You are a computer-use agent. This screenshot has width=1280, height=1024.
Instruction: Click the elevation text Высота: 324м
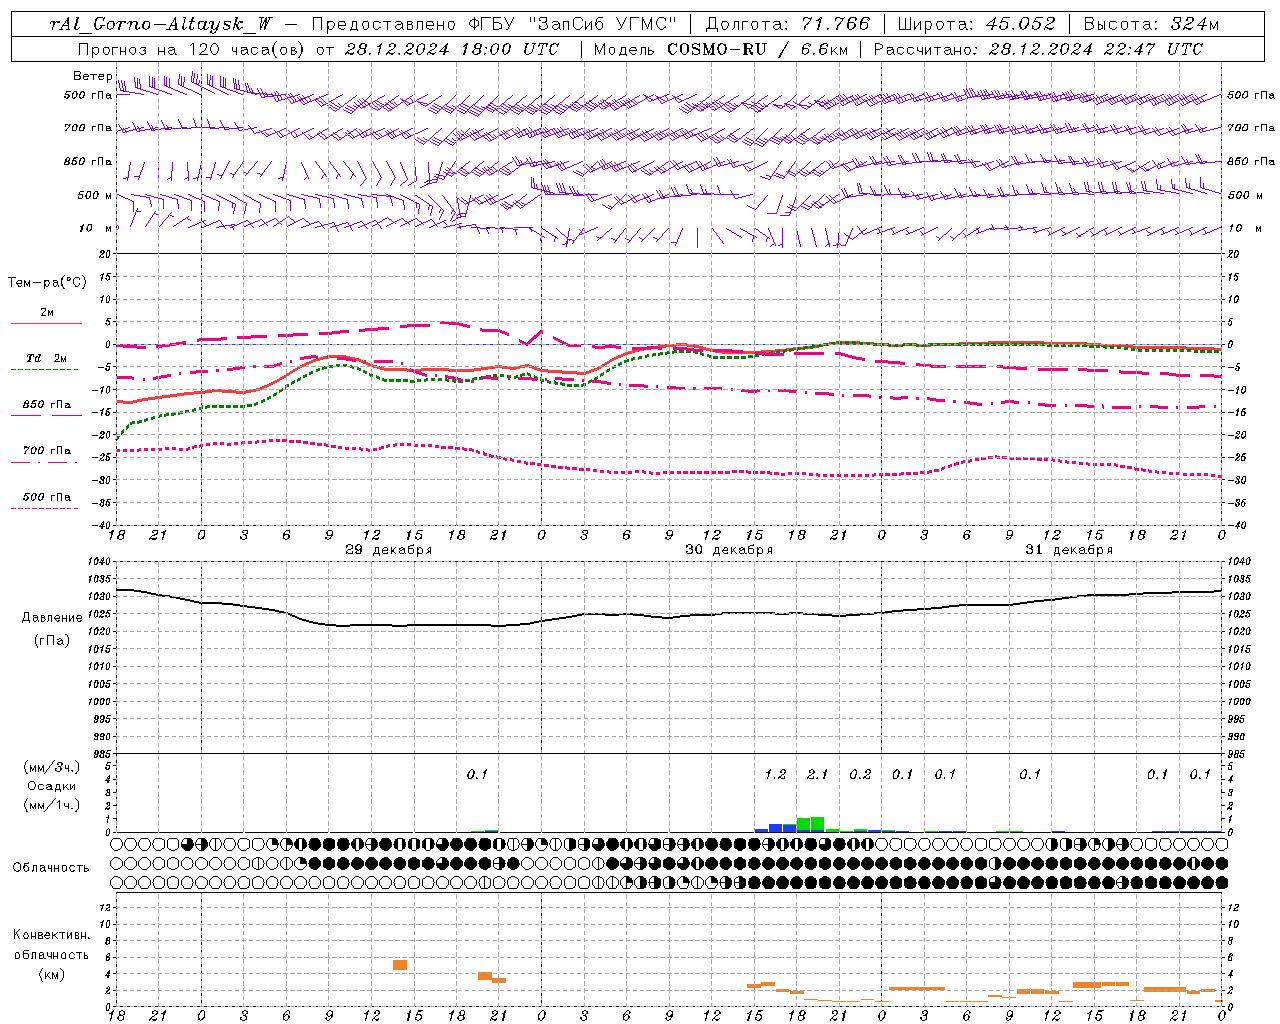(x=1151, y=24)
